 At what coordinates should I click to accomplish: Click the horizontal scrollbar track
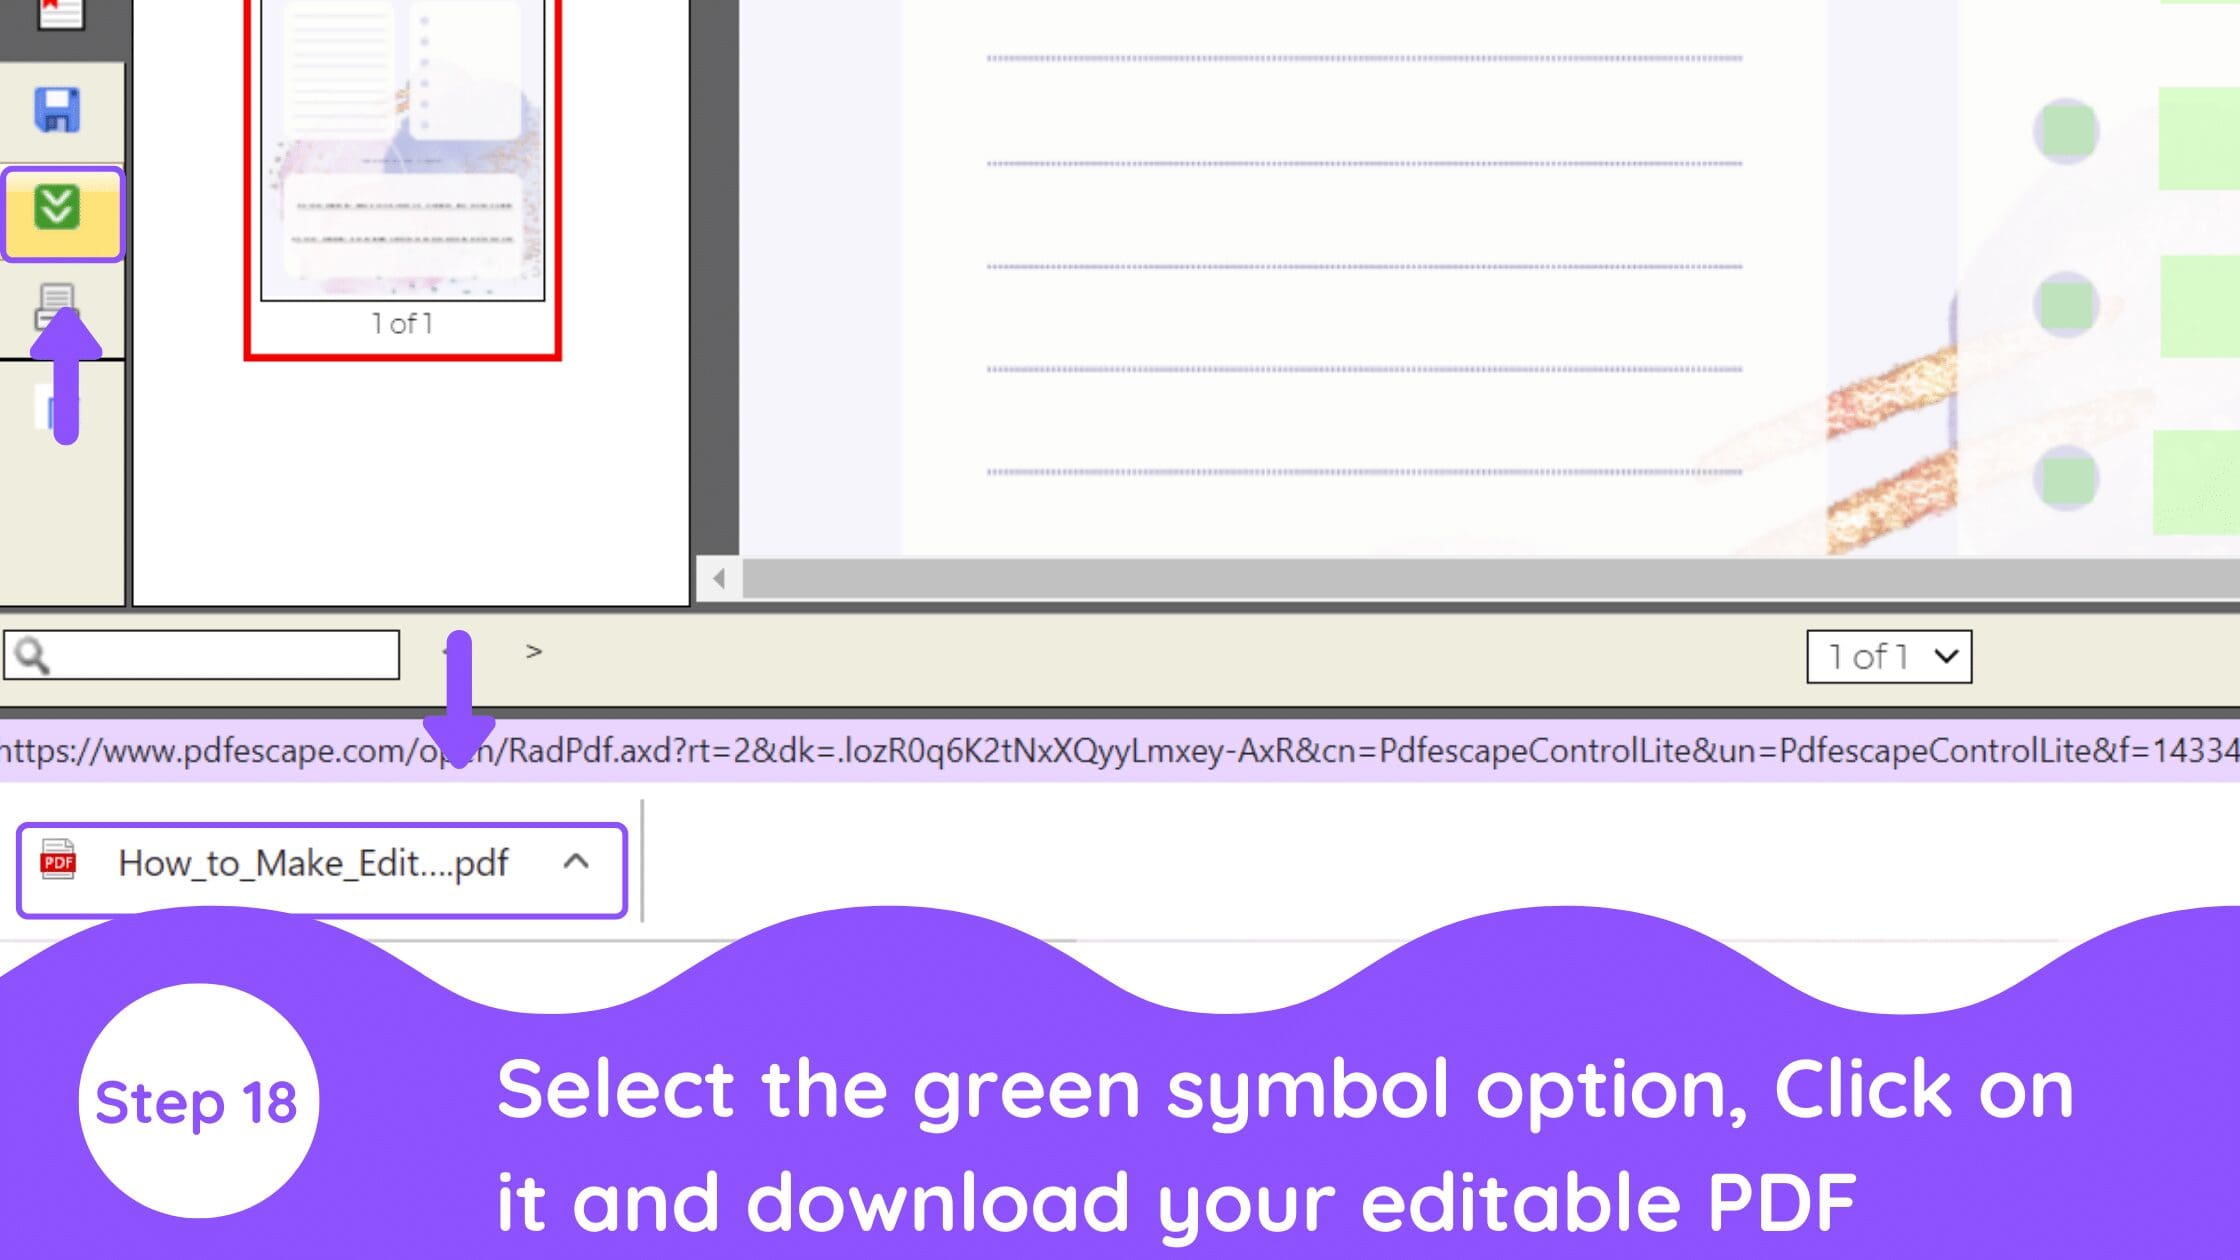1490,579
